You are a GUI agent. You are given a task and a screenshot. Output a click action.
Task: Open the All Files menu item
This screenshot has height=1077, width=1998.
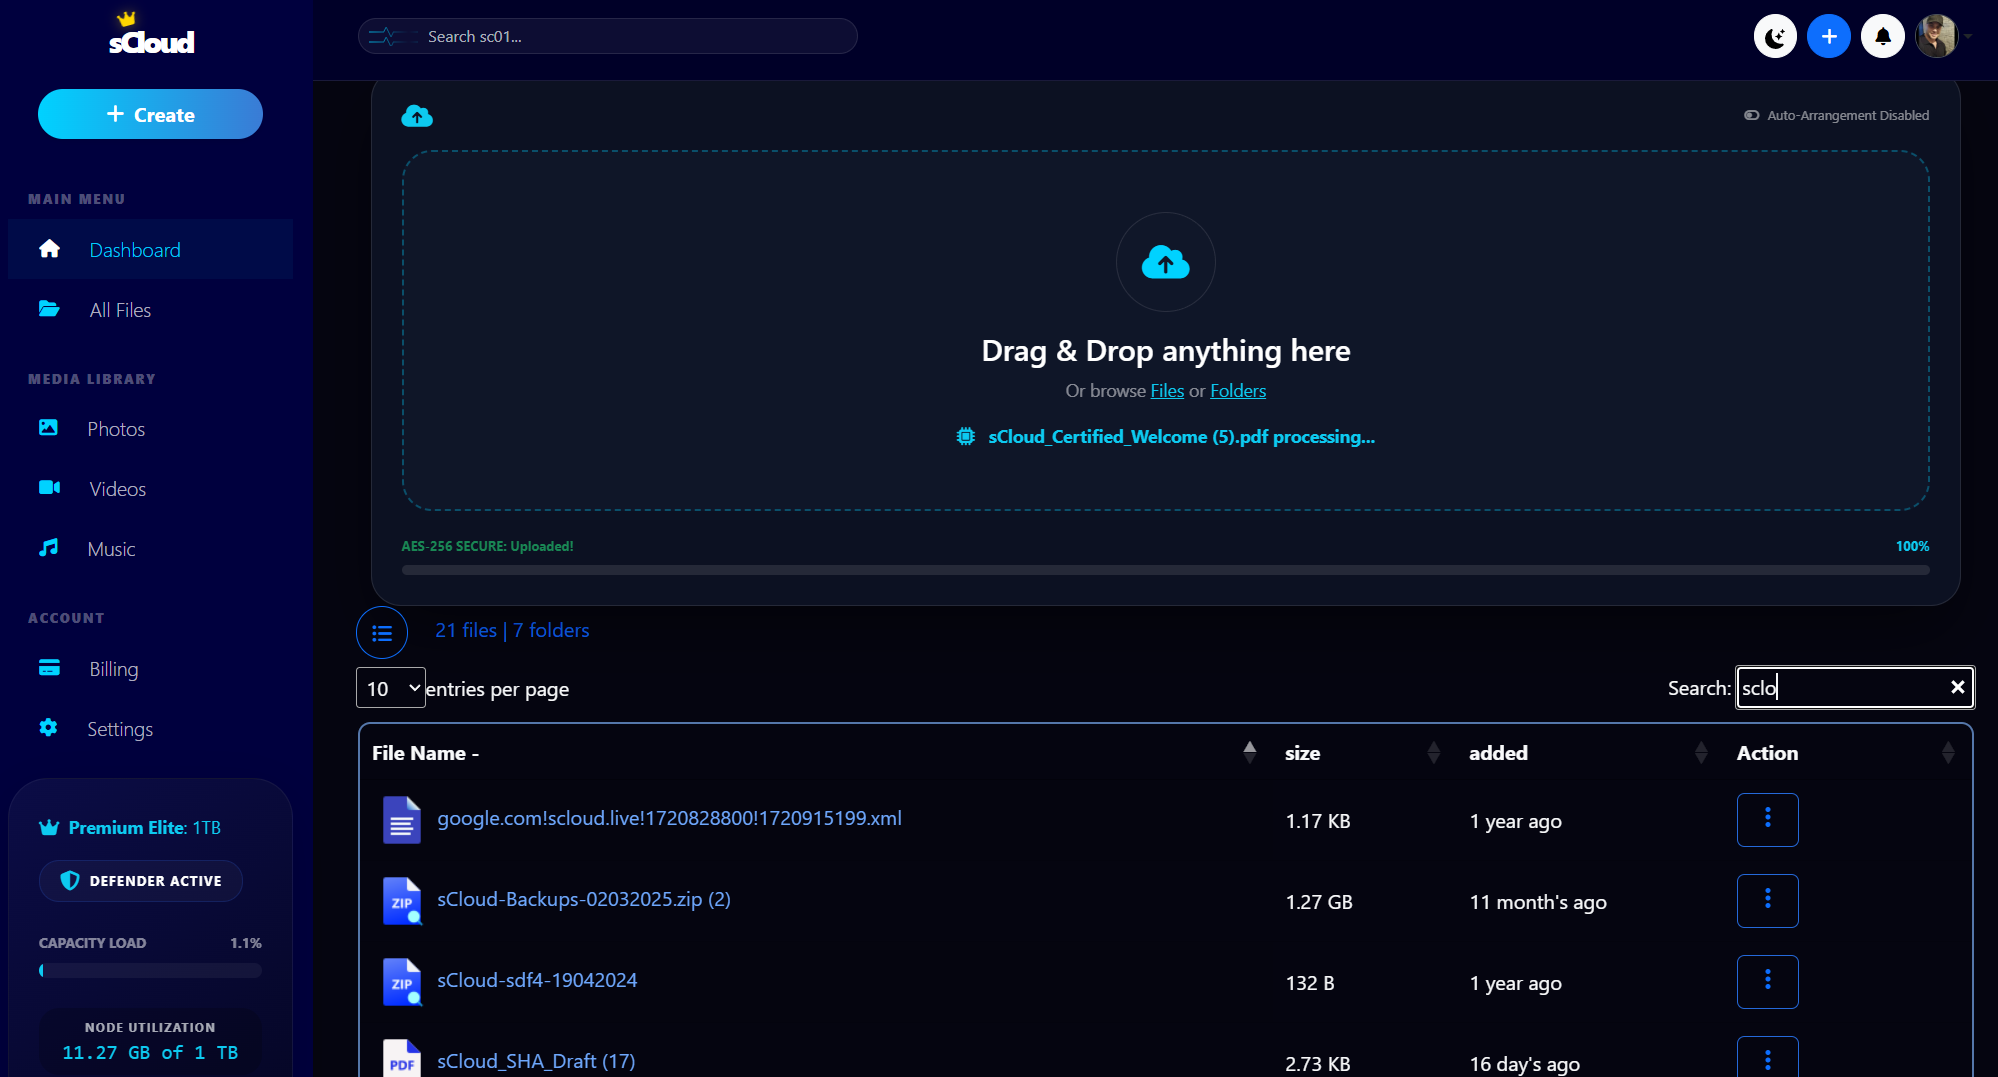pyautogui.click(x=119, y=309)
